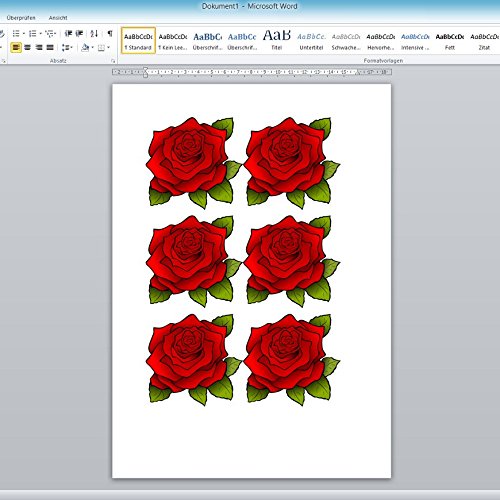This screenshot has width=500, height=500.
Task: Select the Standard style
Action: (x=138, y=41)
